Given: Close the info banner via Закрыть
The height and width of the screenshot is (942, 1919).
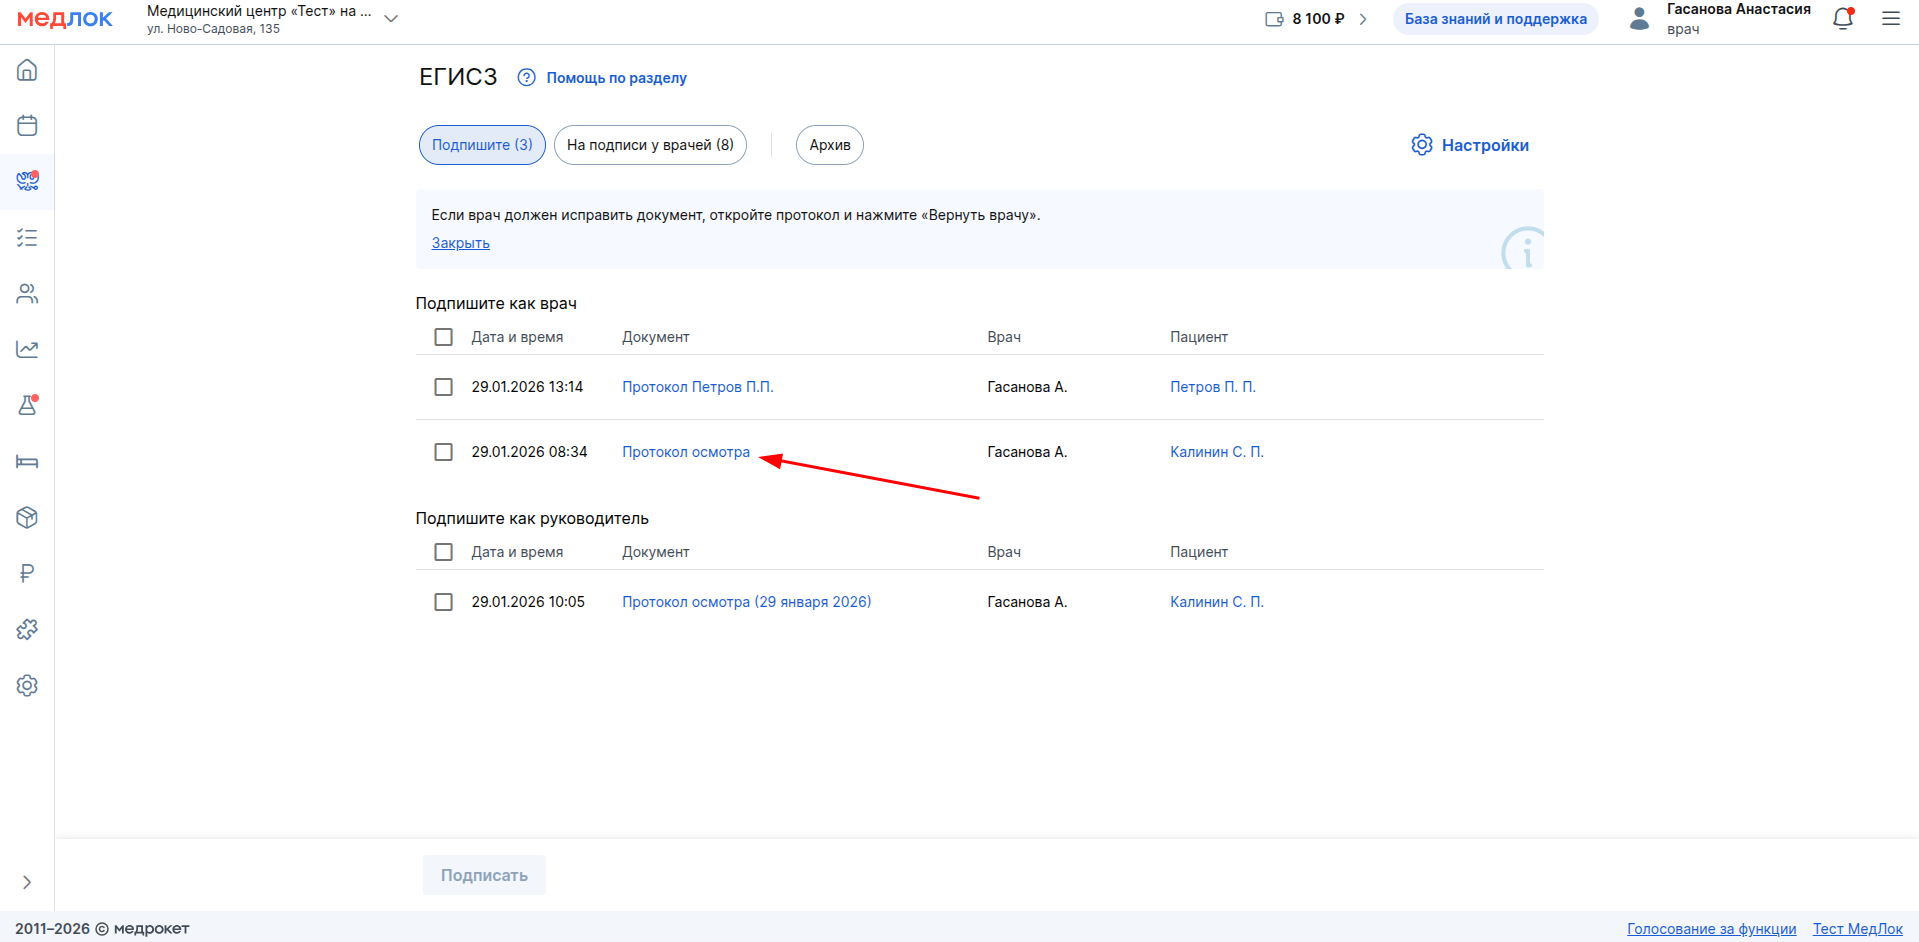Looking at the screenshot, I should click(x=460, y=243).
